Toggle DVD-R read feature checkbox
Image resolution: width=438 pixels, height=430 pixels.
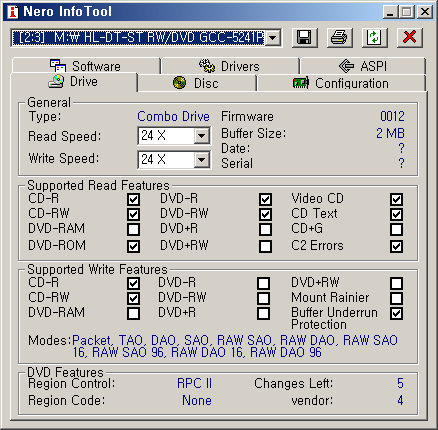tap(265, 199)
